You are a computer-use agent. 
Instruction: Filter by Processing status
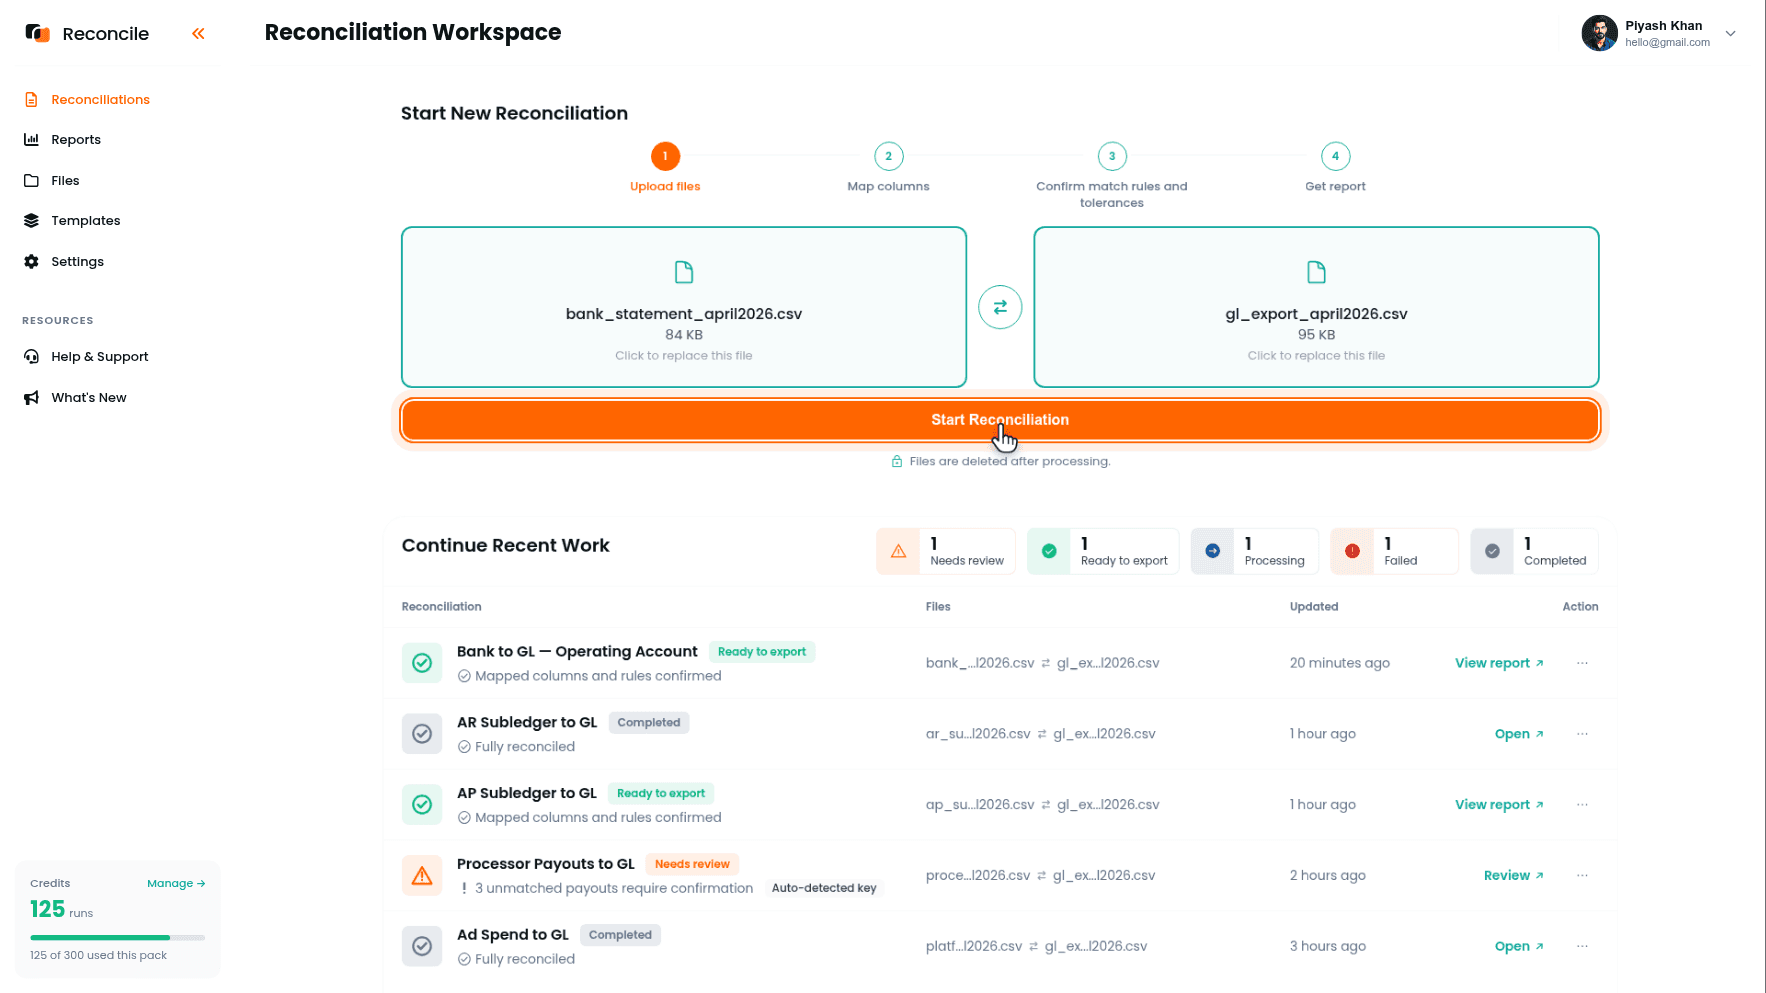(x=1255, y=551)
